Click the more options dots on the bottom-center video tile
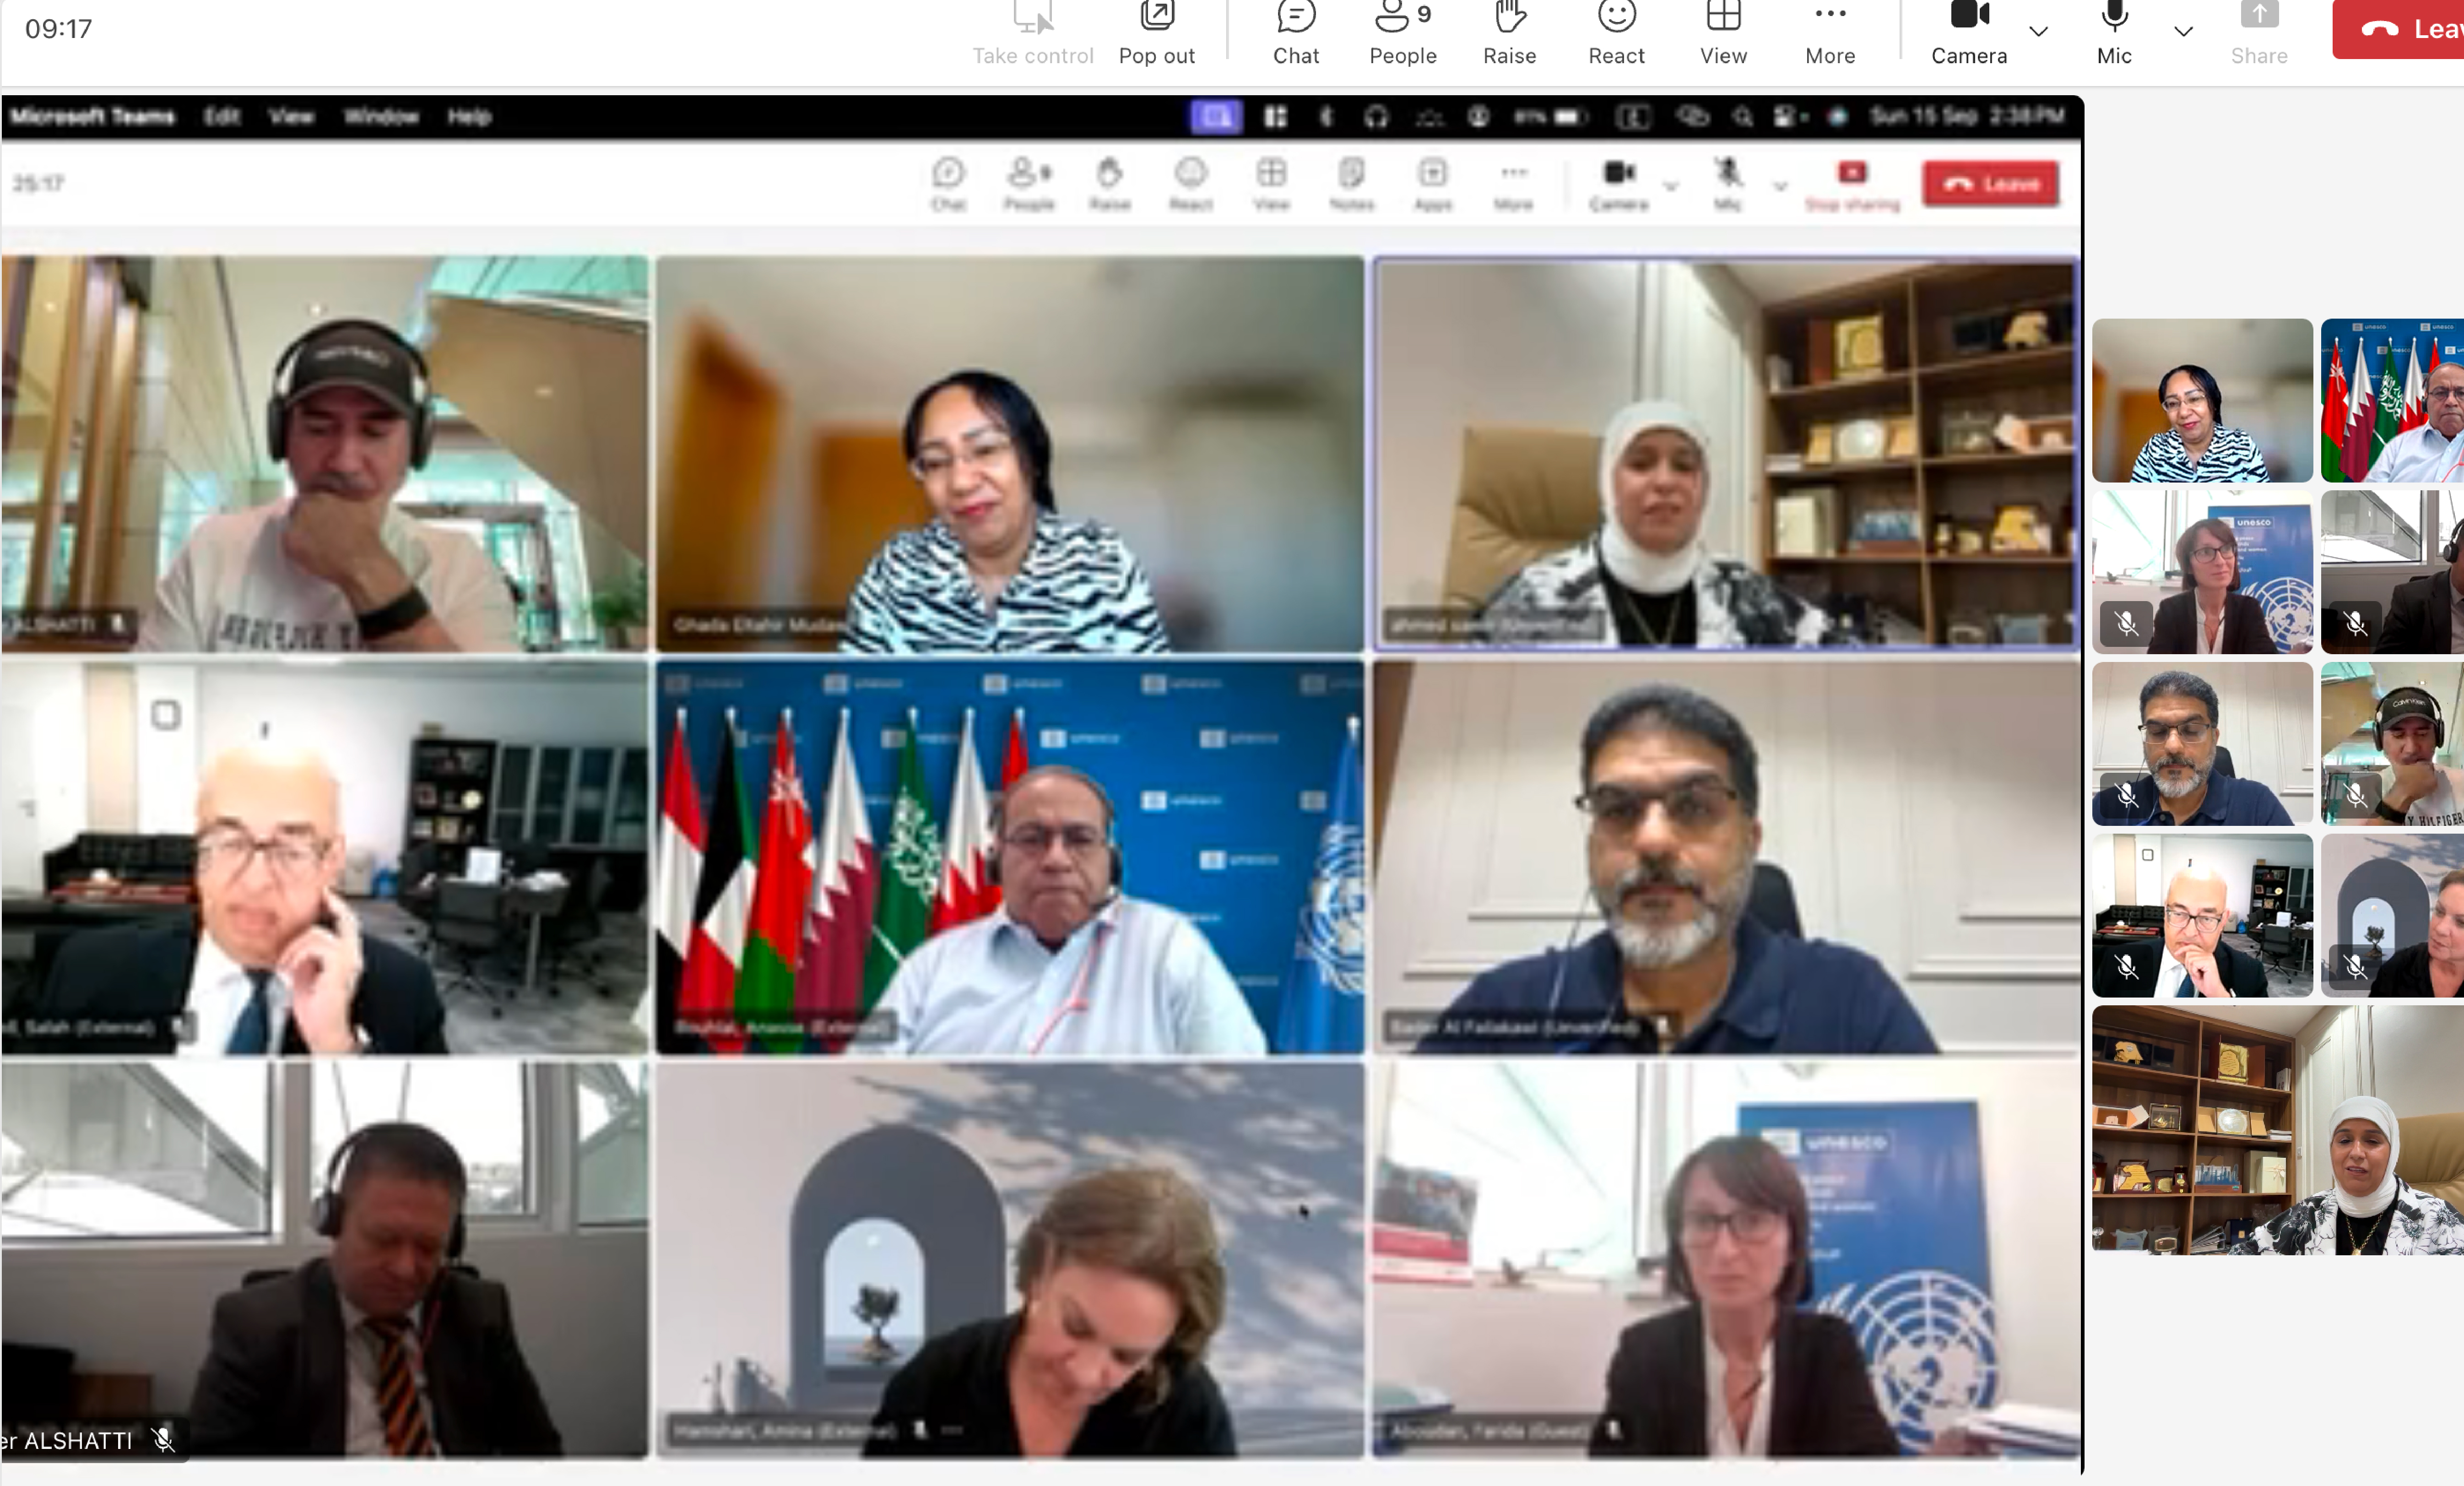 pos(952,1430)
